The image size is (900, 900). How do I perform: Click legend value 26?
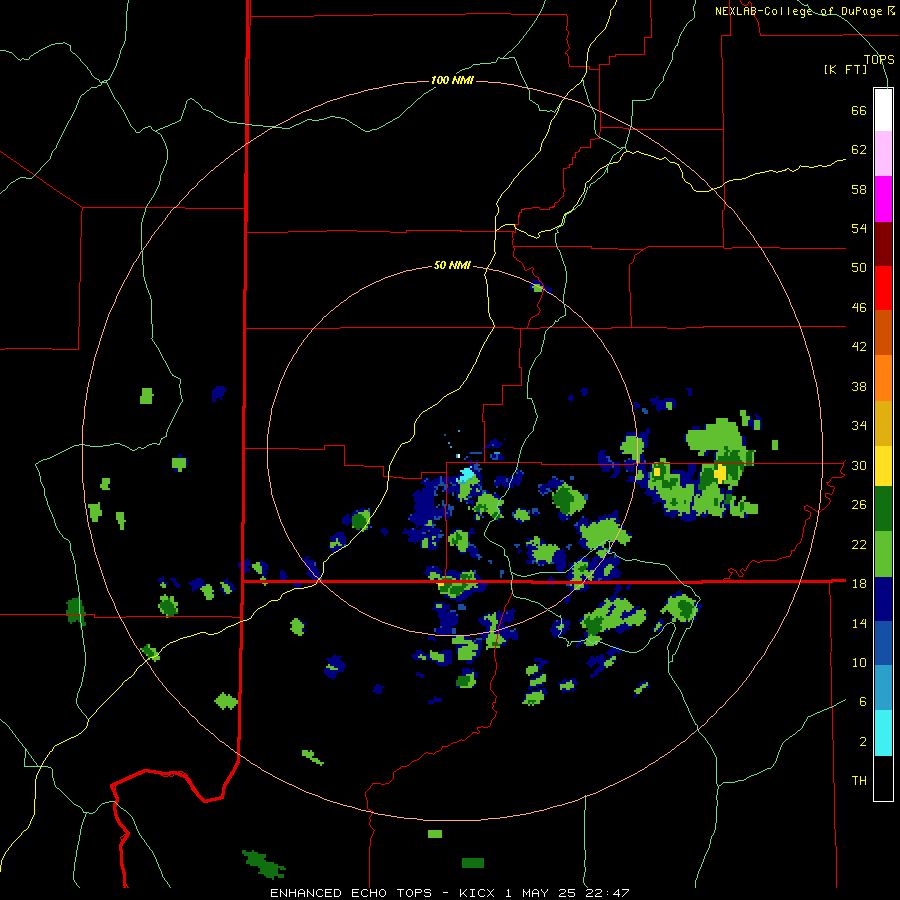859,505
